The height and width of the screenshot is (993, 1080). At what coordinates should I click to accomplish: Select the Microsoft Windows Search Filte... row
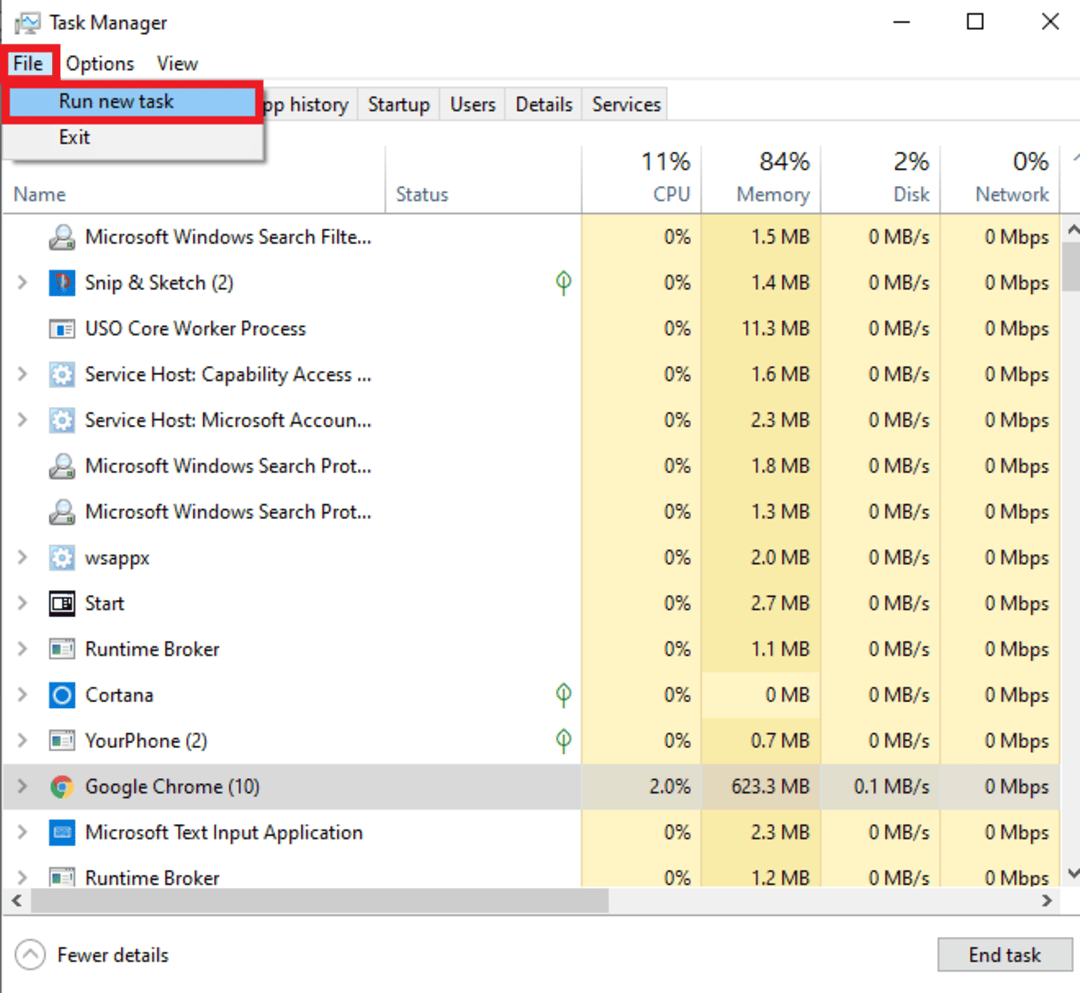(532, 237)
